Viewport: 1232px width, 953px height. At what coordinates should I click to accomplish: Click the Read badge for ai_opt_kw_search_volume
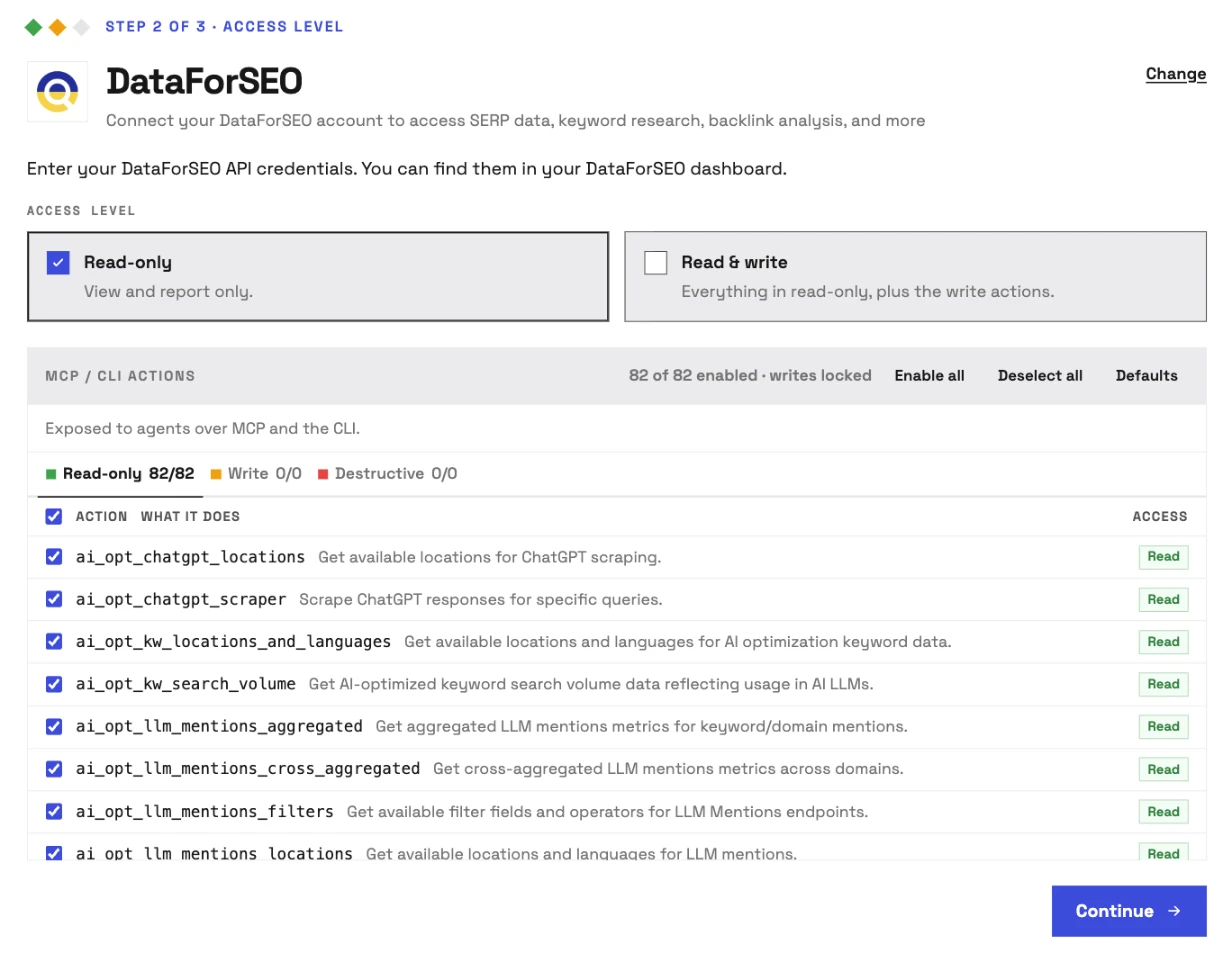(x=1163, y=684)
